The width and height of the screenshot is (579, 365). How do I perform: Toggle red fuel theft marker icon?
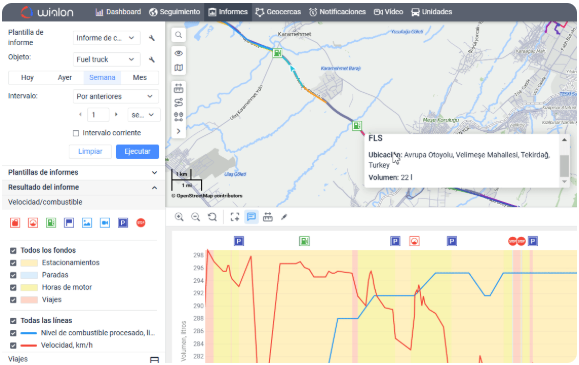coord(33,223)
